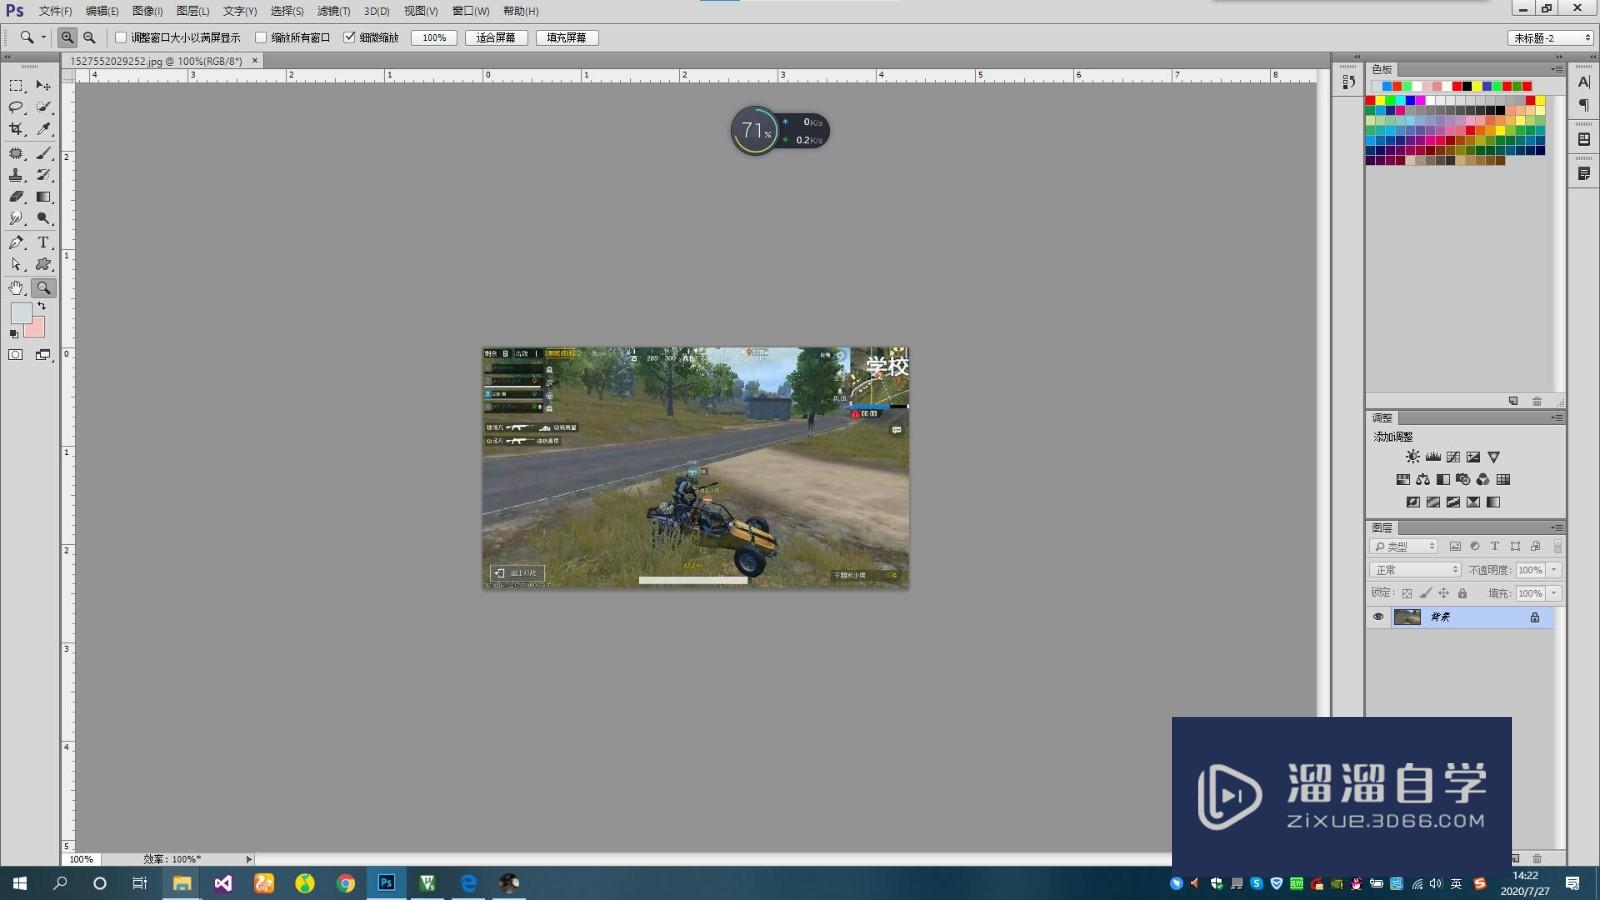Select the Dodge tool
The width and height of the screenshot is (1600, 900).
tap(43, 218)
